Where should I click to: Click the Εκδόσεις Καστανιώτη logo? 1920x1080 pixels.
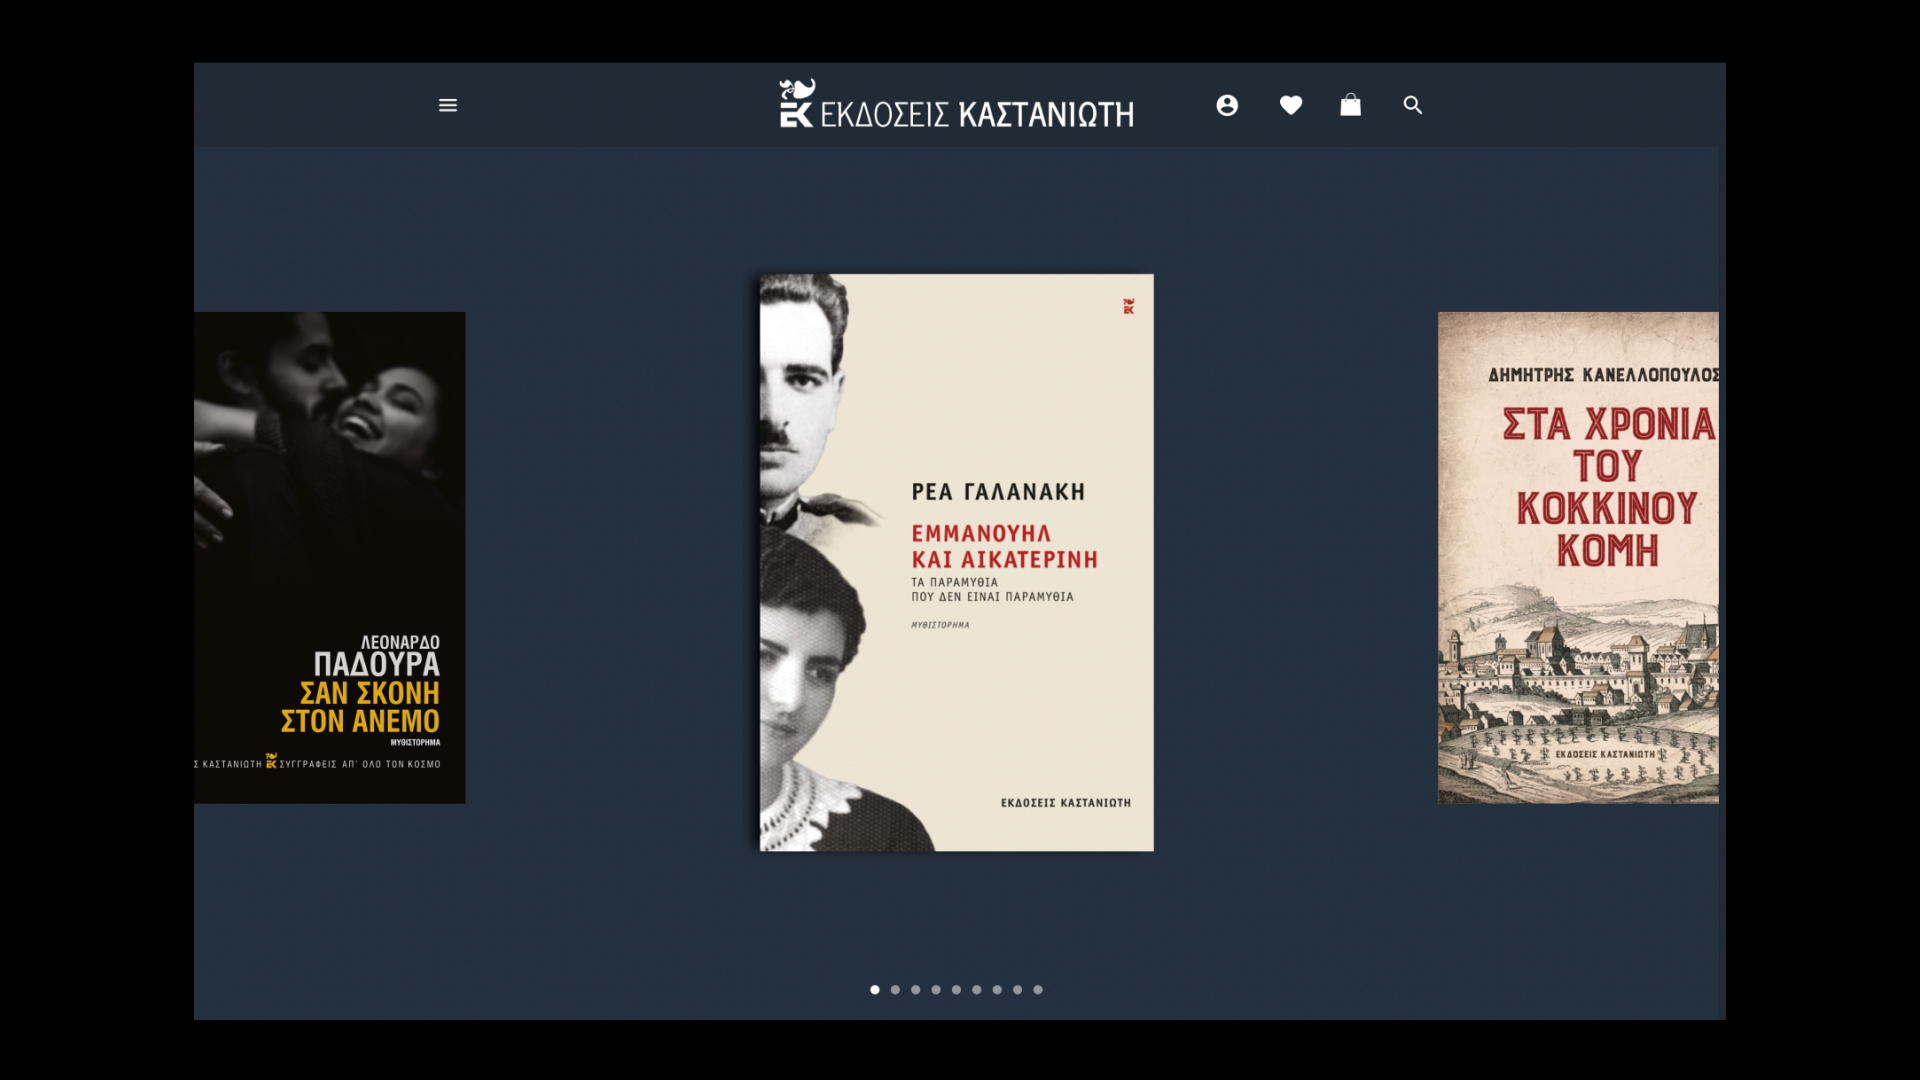point(957,104)
